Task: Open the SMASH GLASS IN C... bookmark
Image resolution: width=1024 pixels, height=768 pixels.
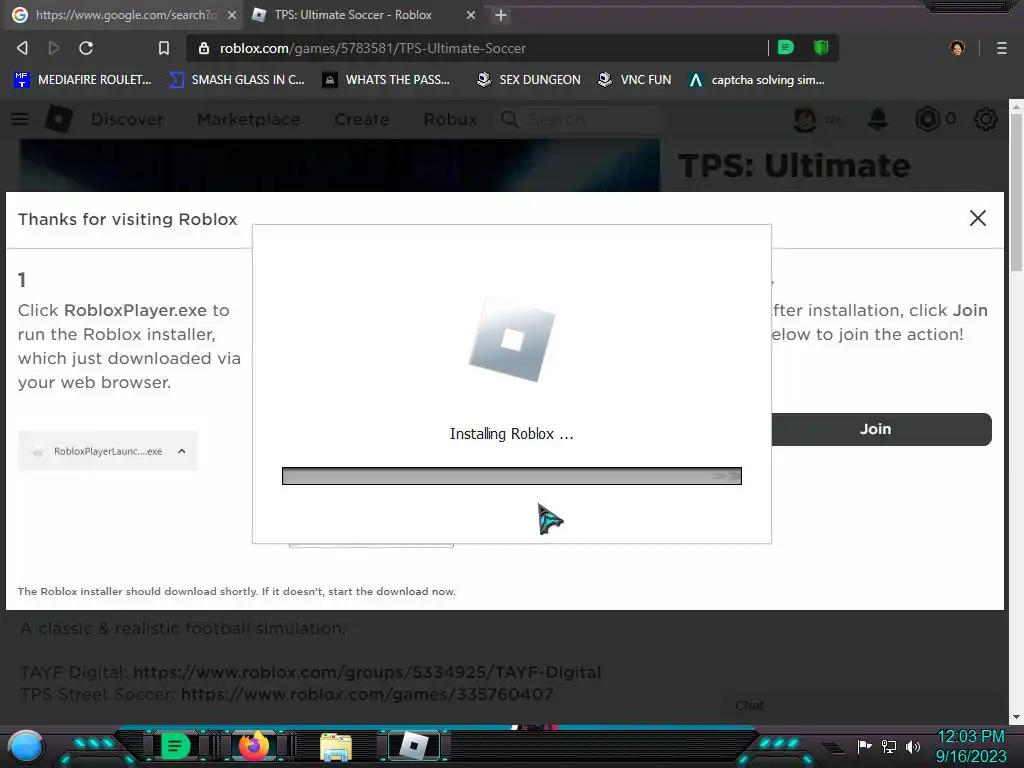Action: (x=237, y=80)
